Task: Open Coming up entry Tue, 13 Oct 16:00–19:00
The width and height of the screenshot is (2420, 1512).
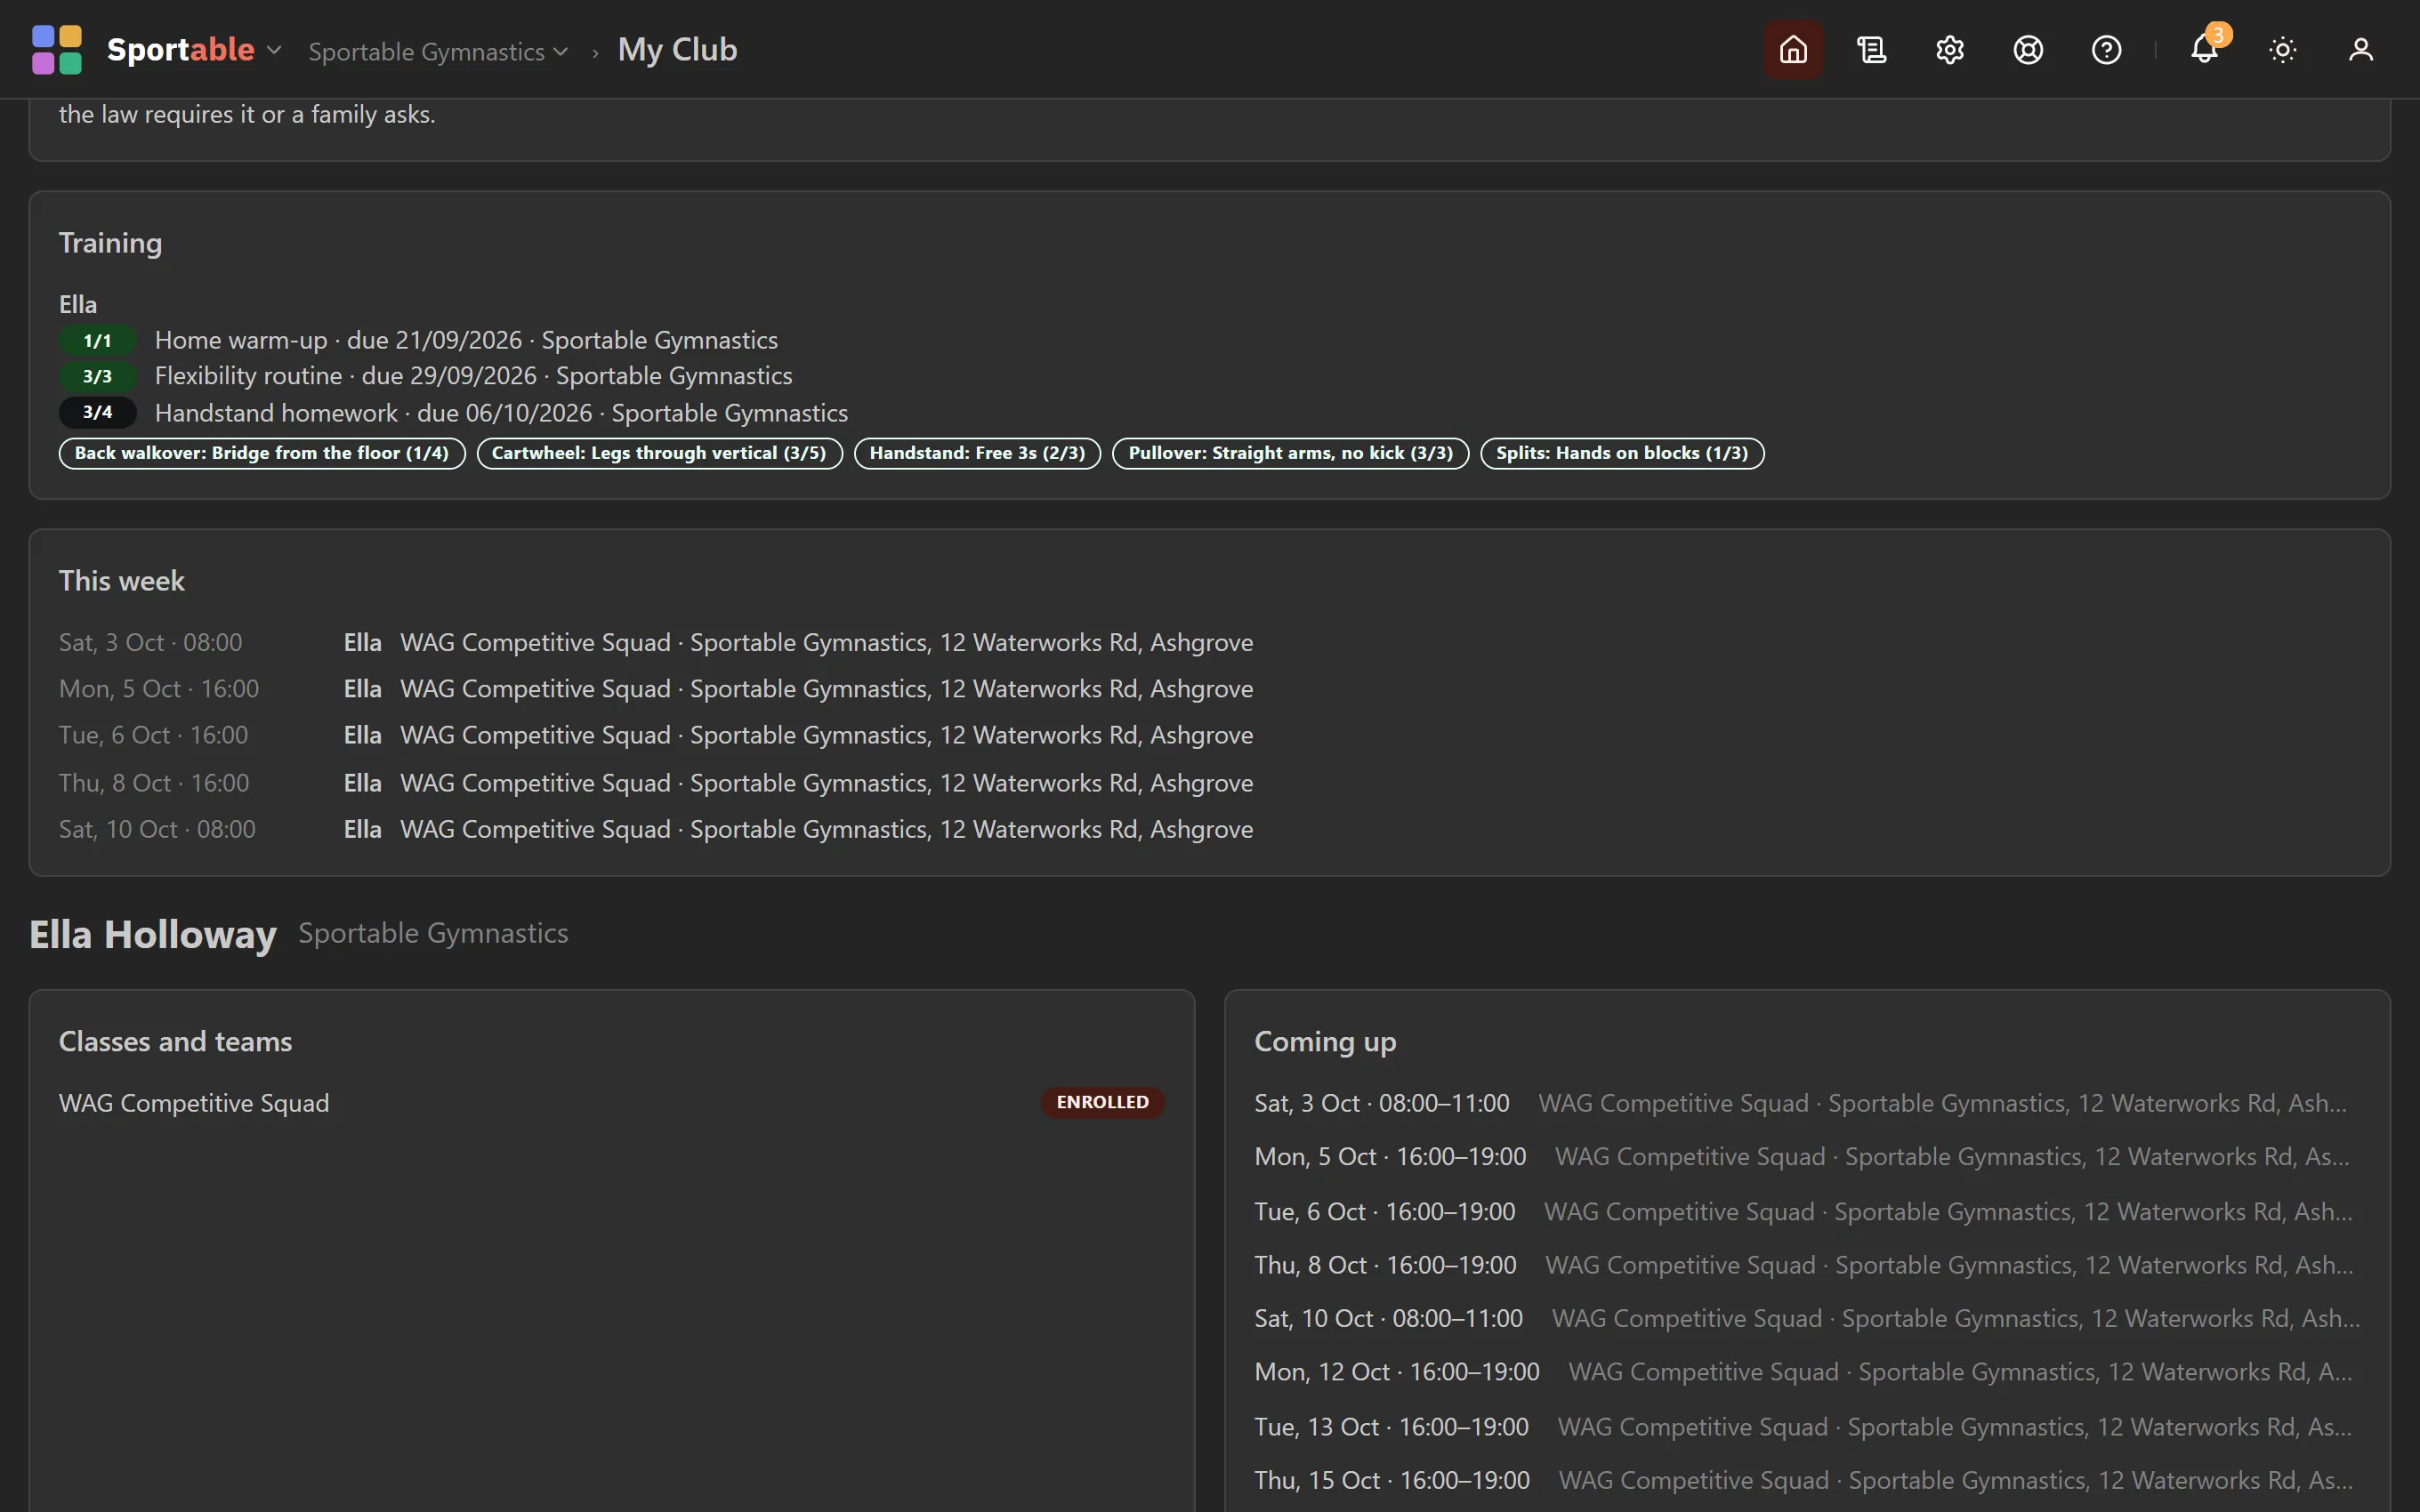Action: click(x=1806, y=1427)
